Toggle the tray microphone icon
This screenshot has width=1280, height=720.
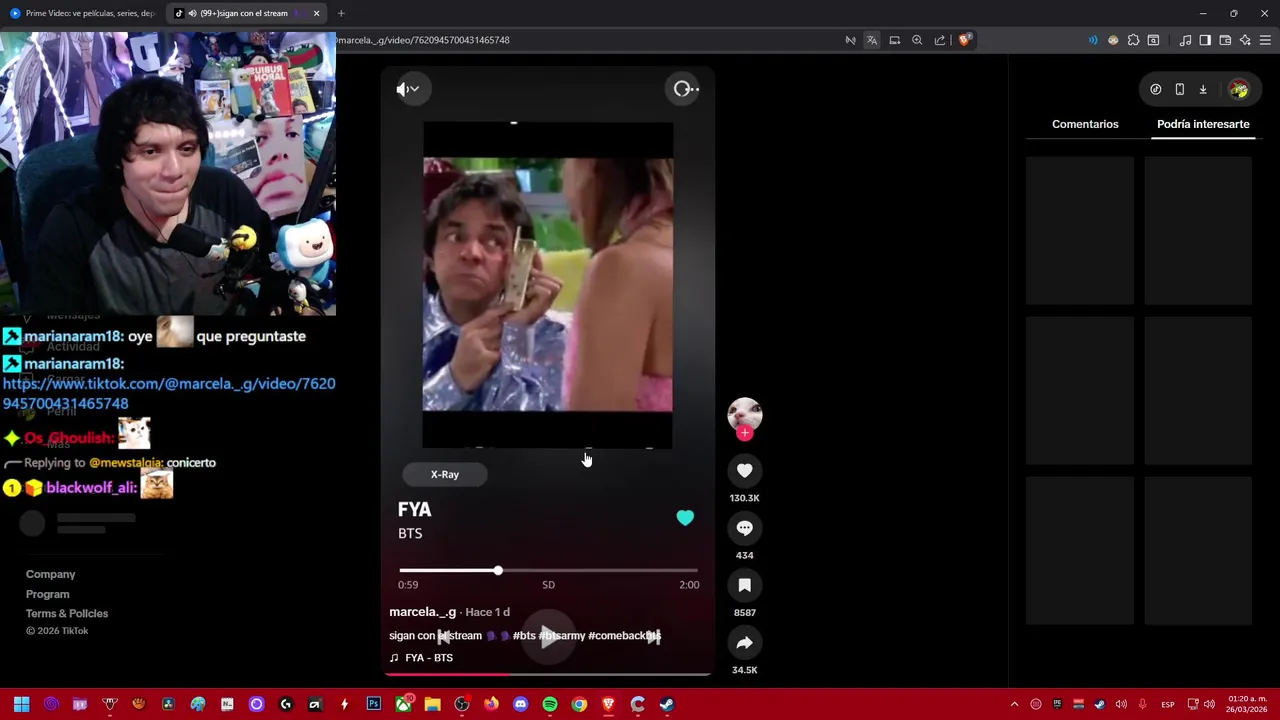tap(1142, 704)
